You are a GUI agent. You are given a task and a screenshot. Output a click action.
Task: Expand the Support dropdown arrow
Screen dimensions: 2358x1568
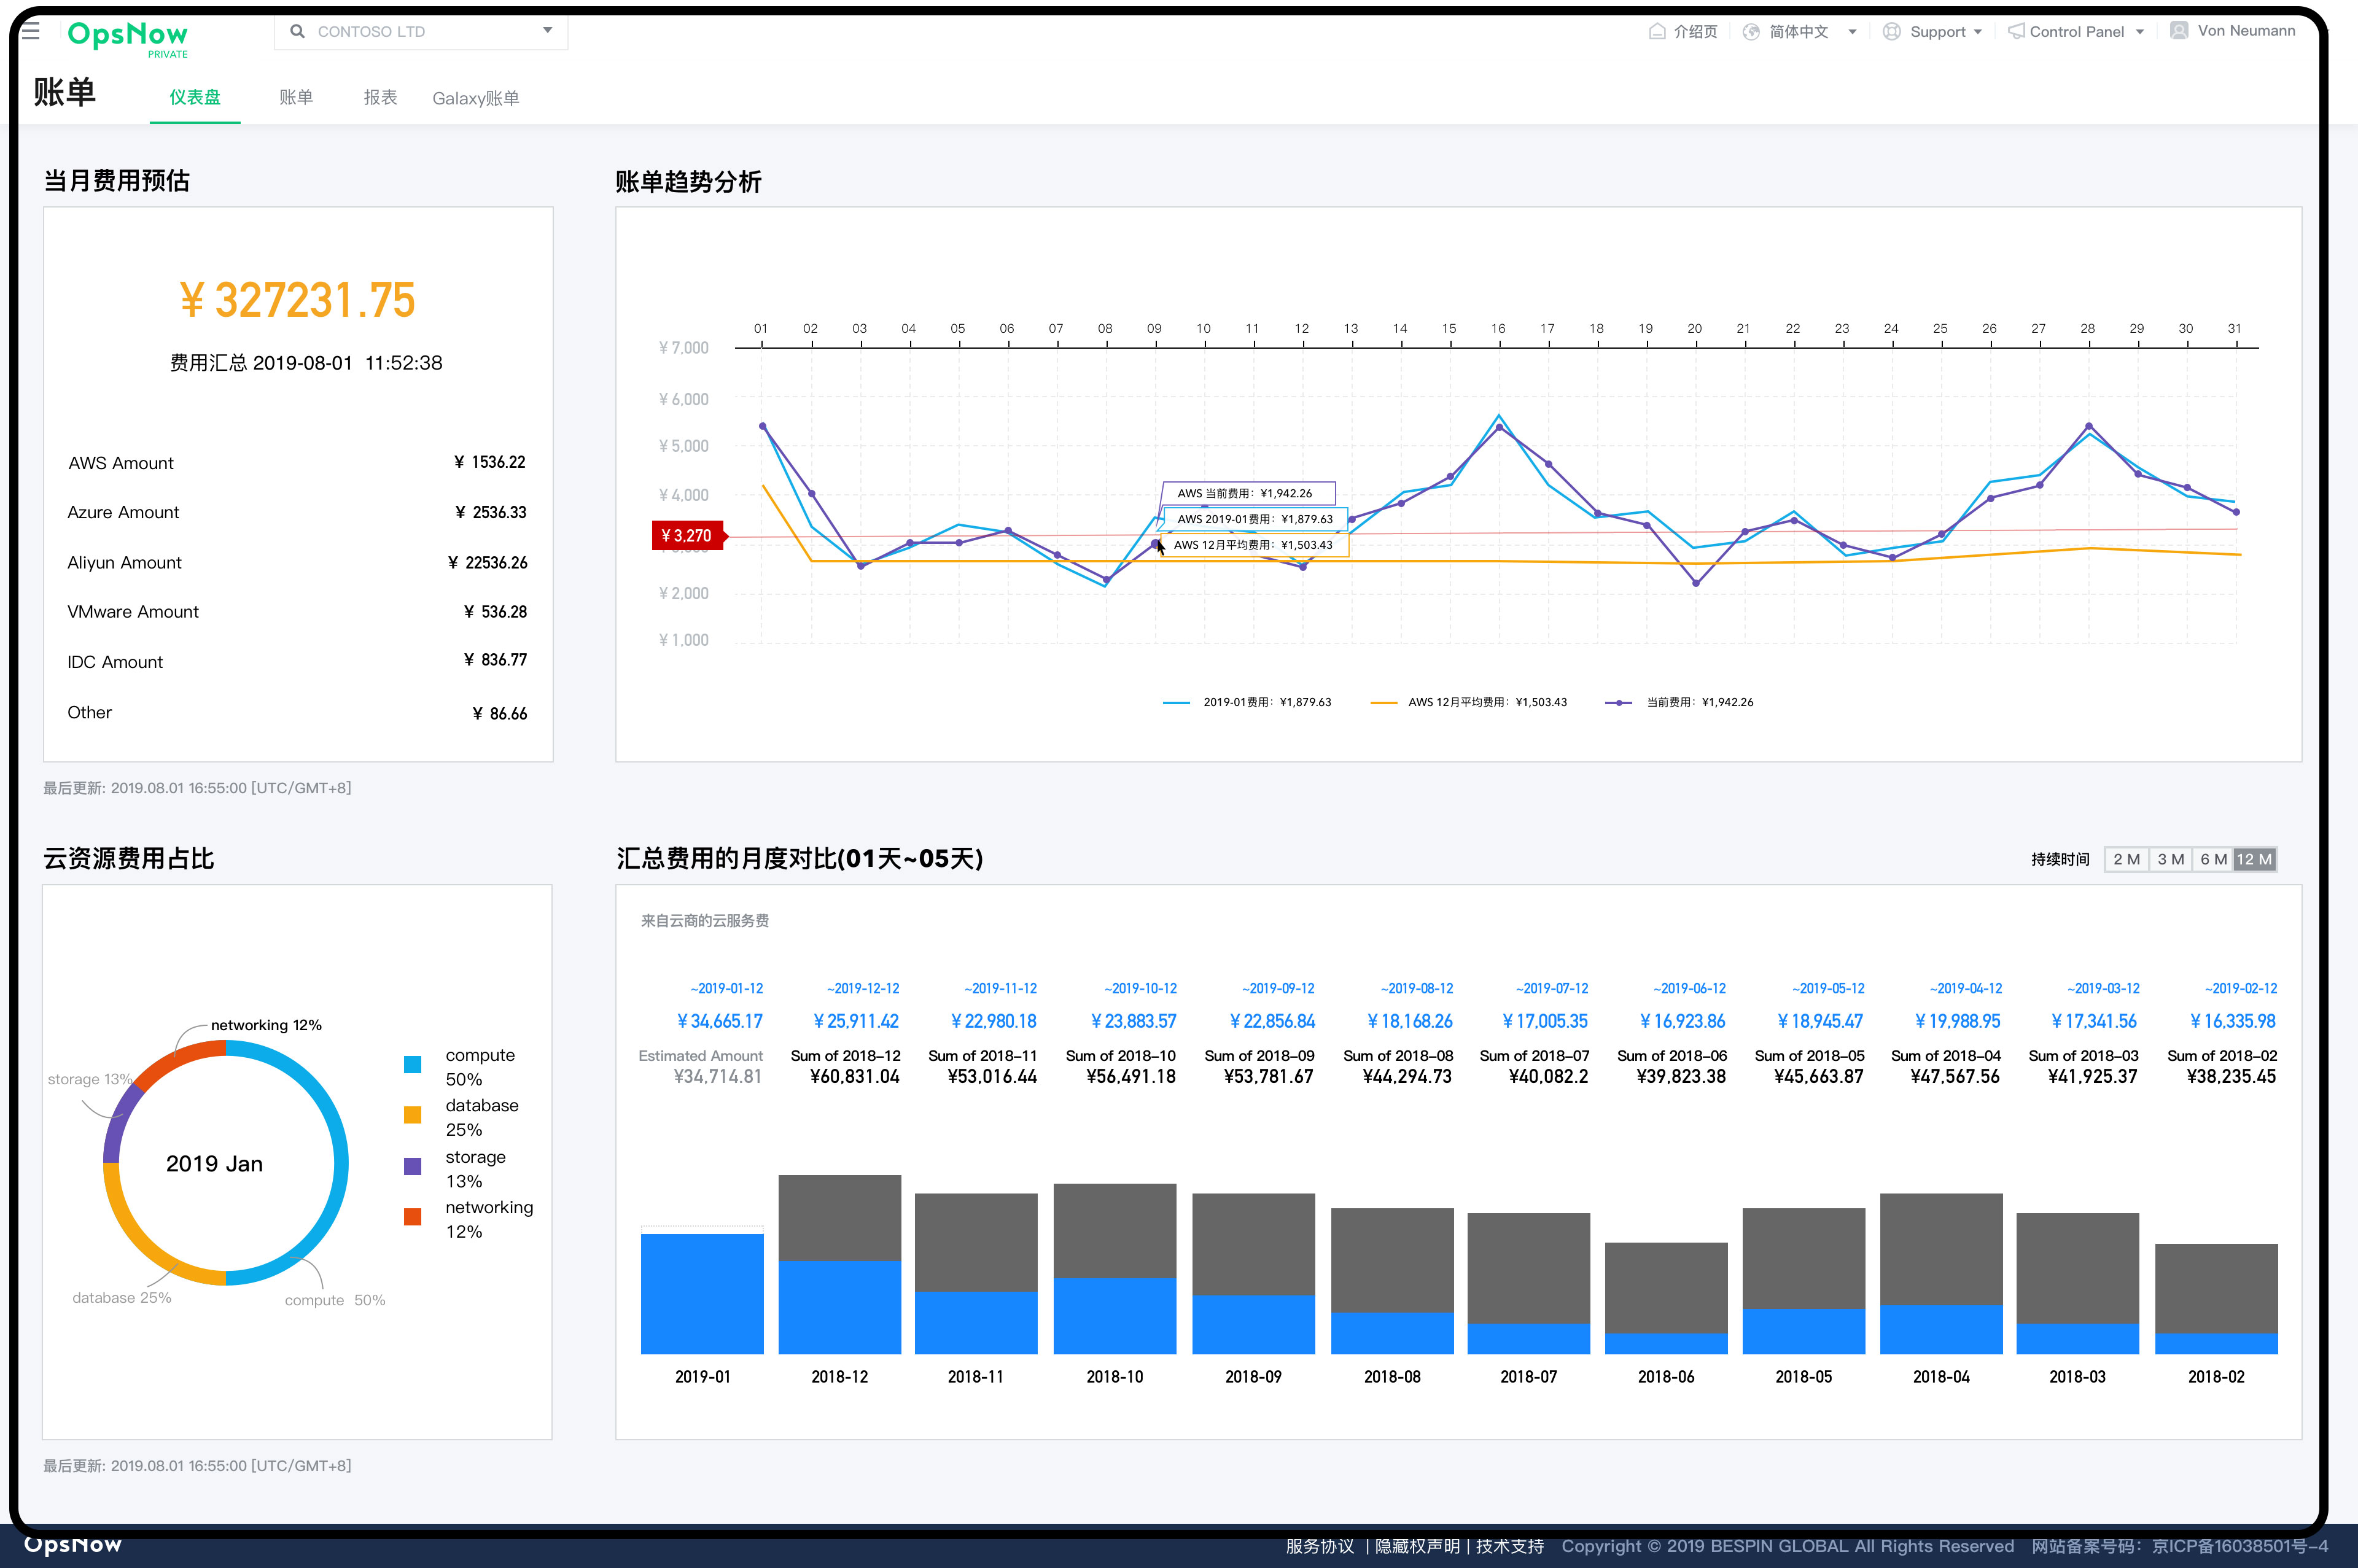click(1978, 32)
